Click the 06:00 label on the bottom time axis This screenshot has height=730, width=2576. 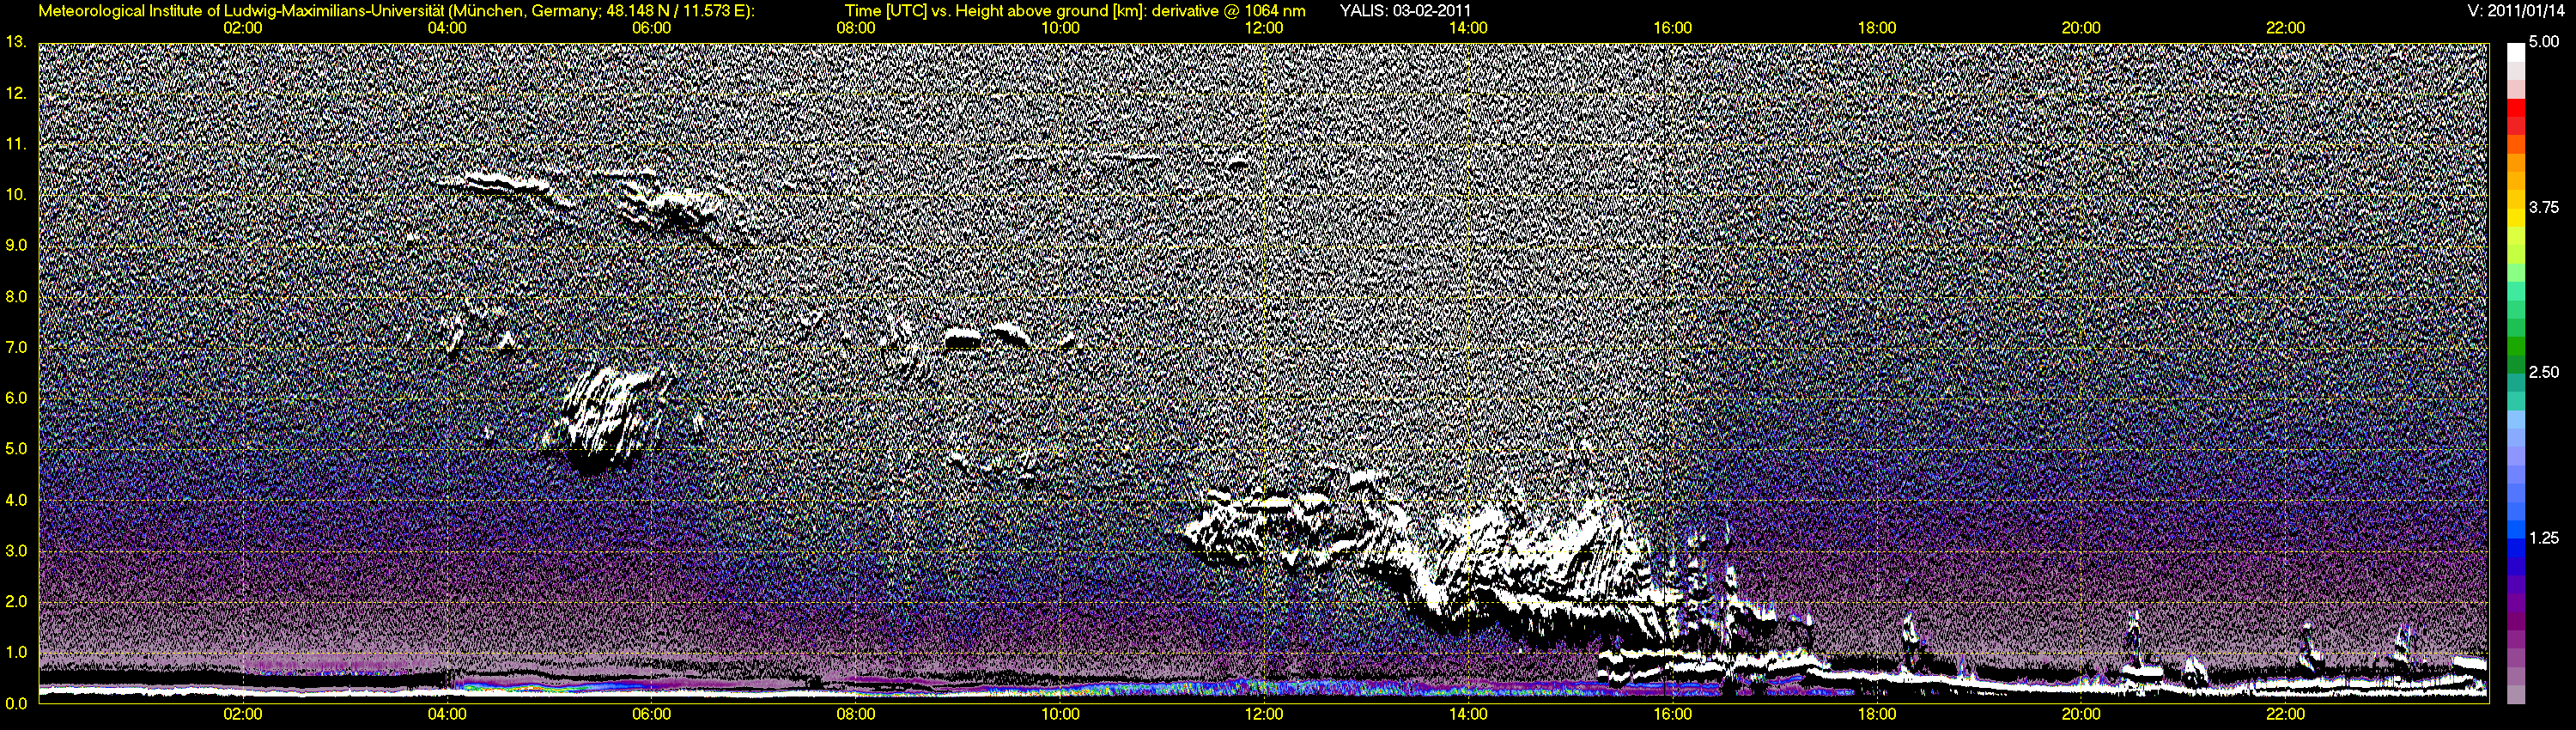point(652,714)
